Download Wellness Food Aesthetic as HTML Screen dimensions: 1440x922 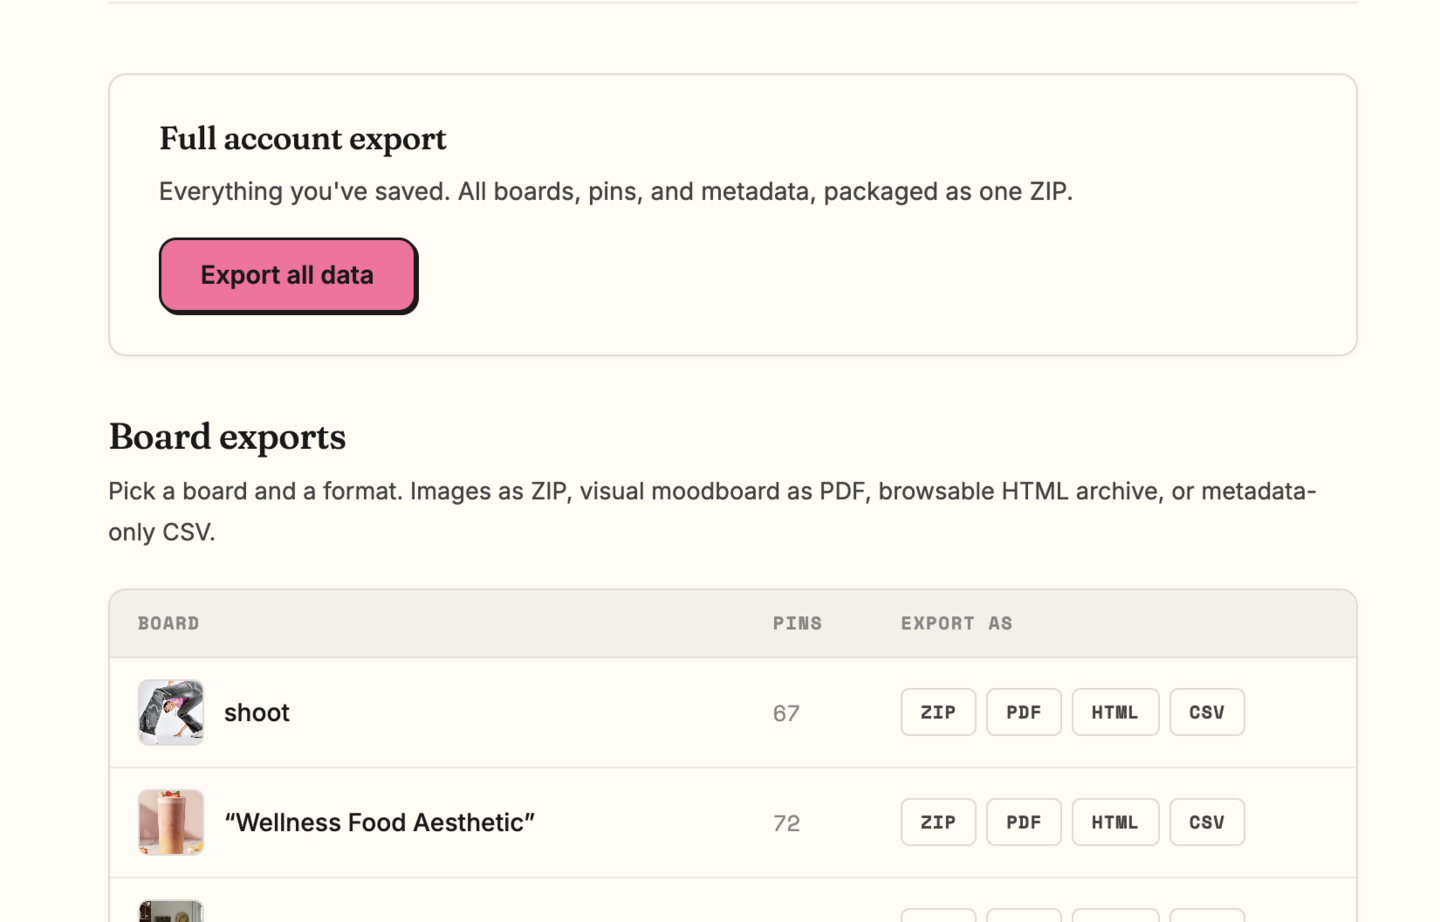coord(1115,822)
